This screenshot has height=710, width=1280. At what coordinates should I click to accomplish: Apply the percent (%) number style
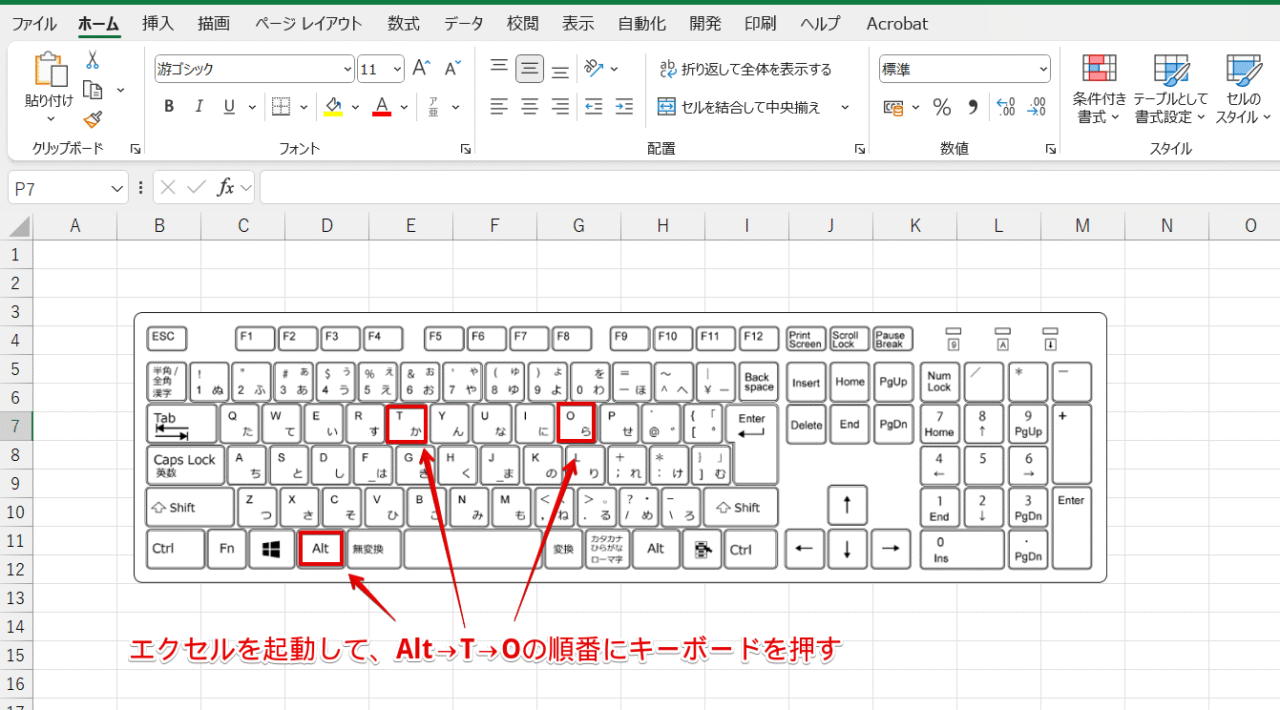point(941,107)
